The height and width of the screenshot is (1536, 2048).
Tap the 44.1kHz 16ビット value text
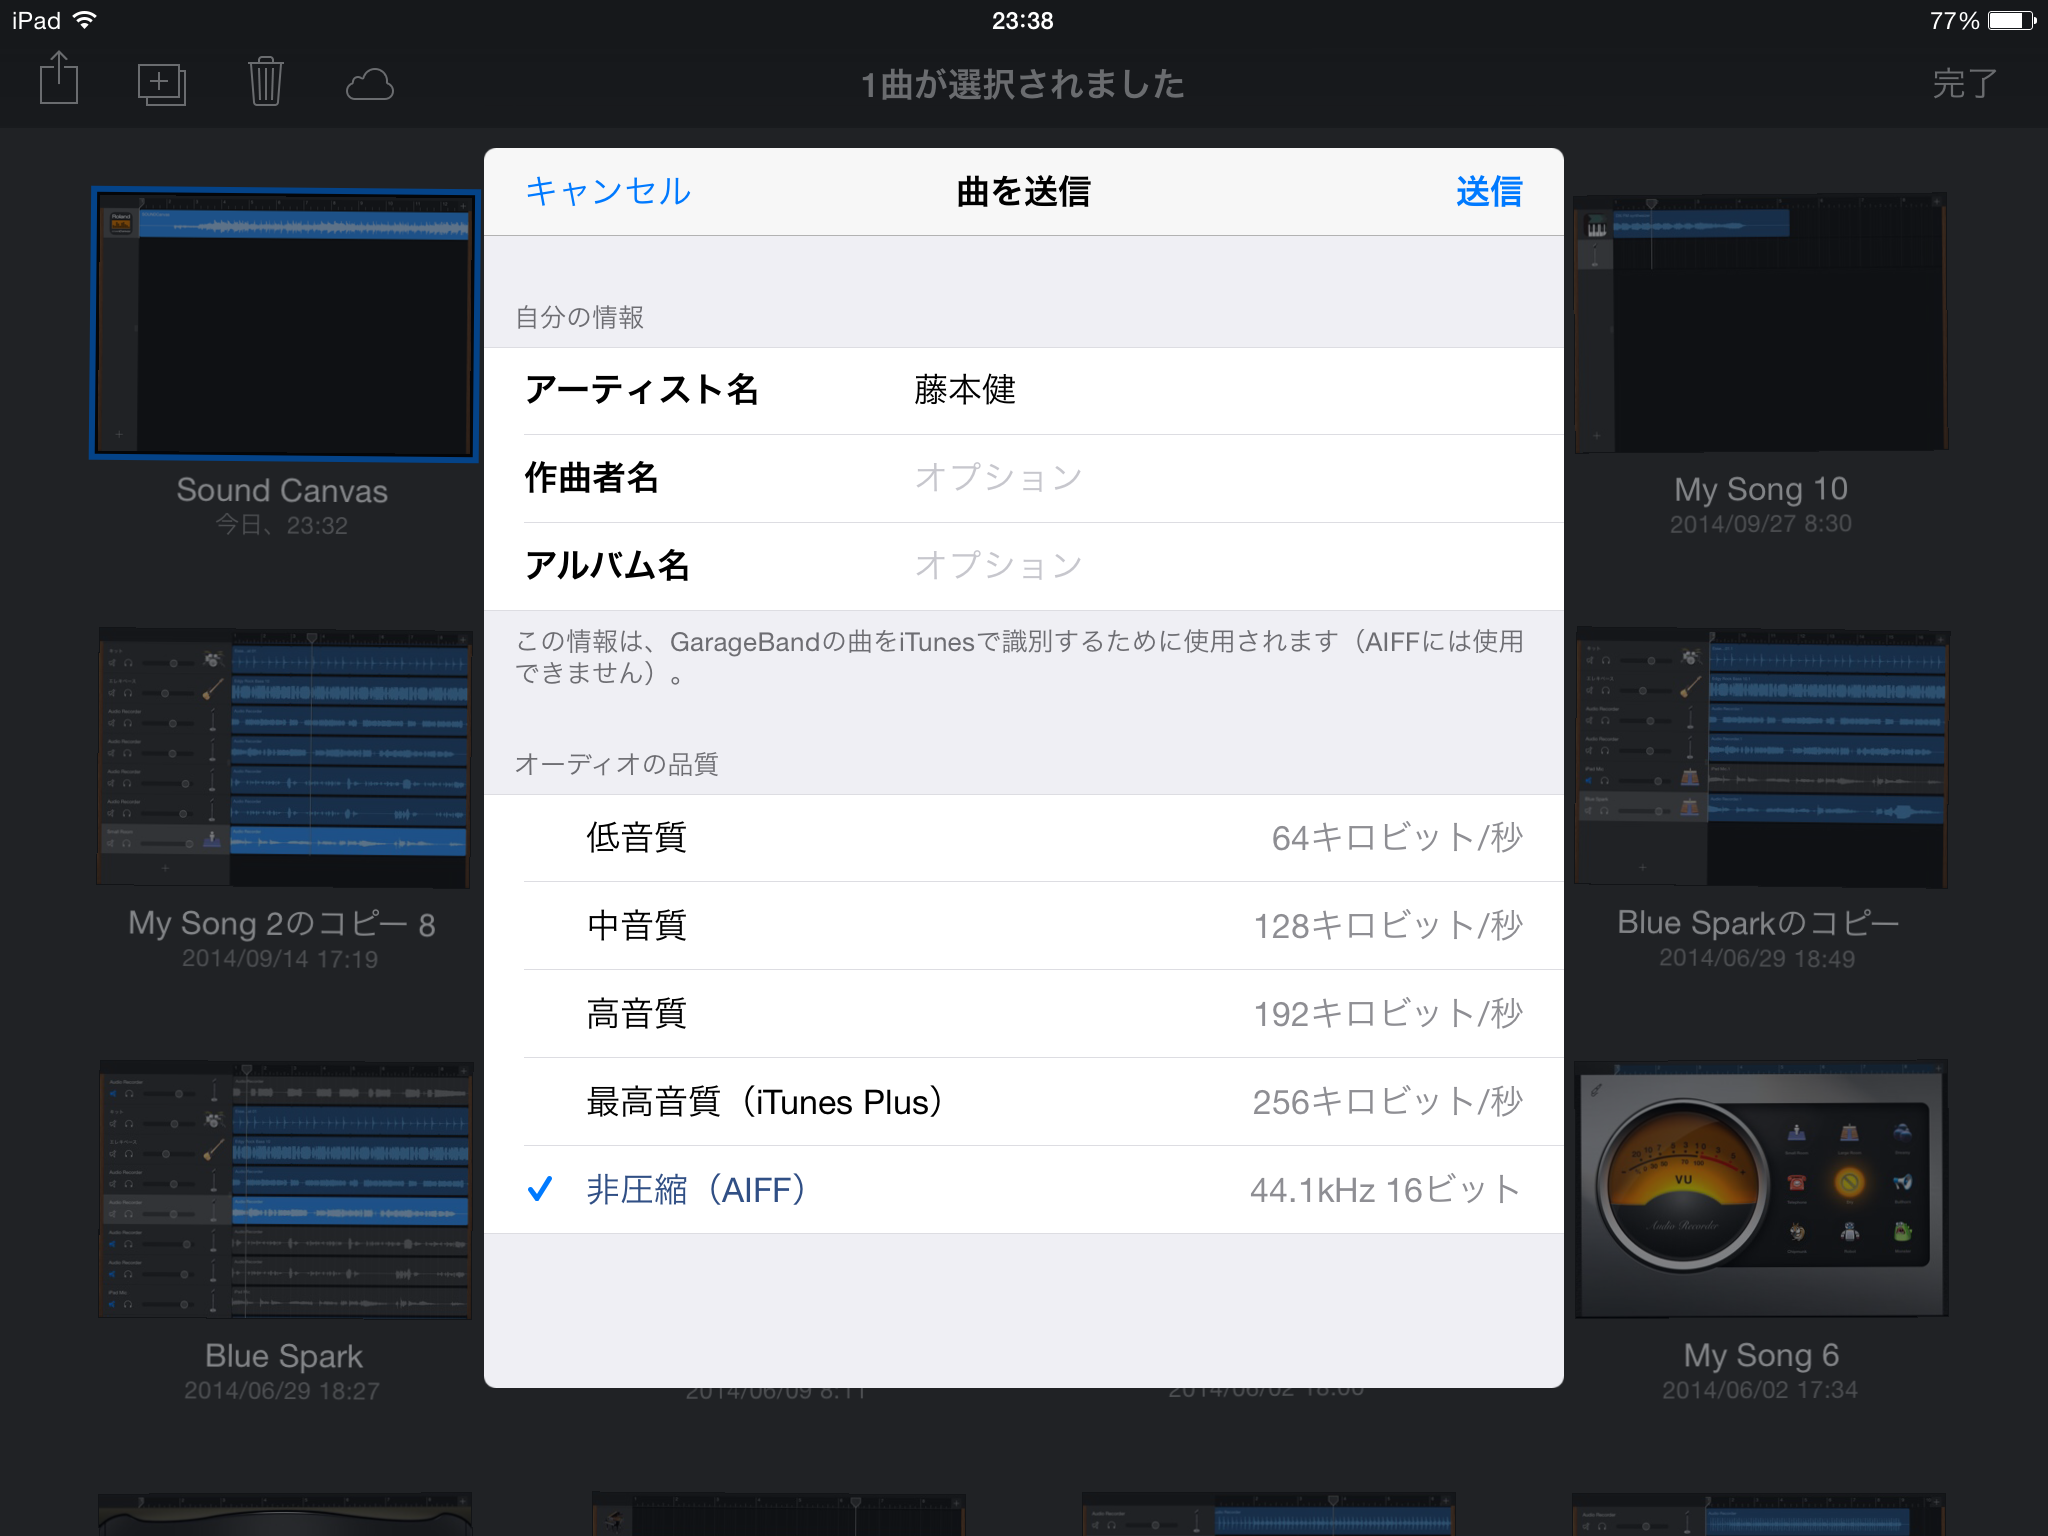1386,1190
